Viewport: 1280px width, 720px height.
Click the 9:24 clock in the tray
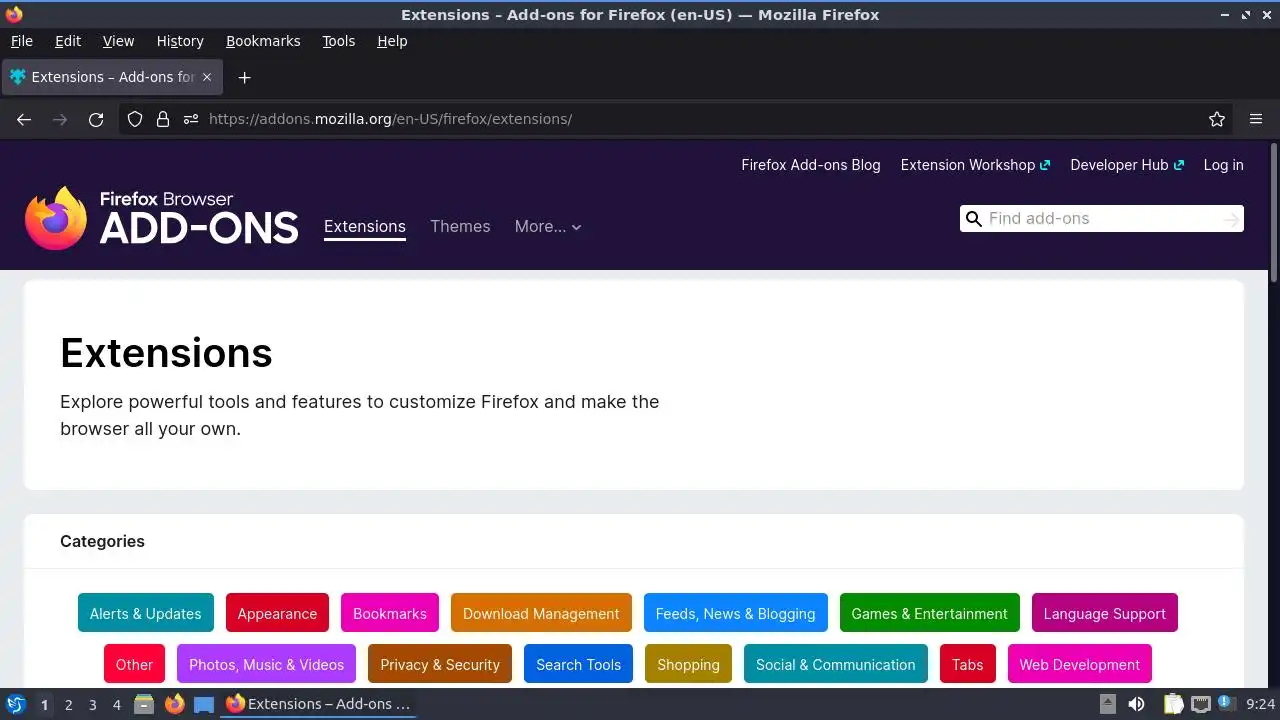click(1261, 704)
